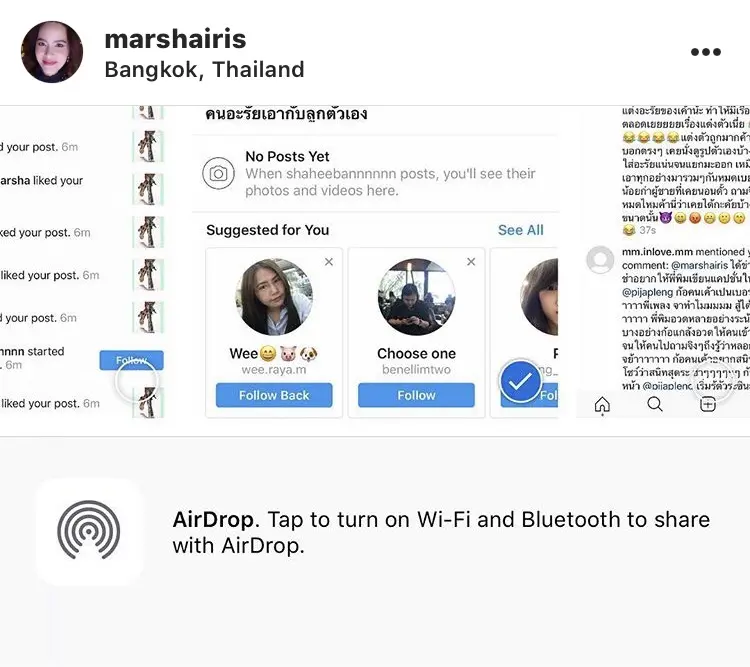The height and width of the screenshot is (667, 750).
Task: Toggle the blue checkmark selection circle
Action: coord(520,381)
